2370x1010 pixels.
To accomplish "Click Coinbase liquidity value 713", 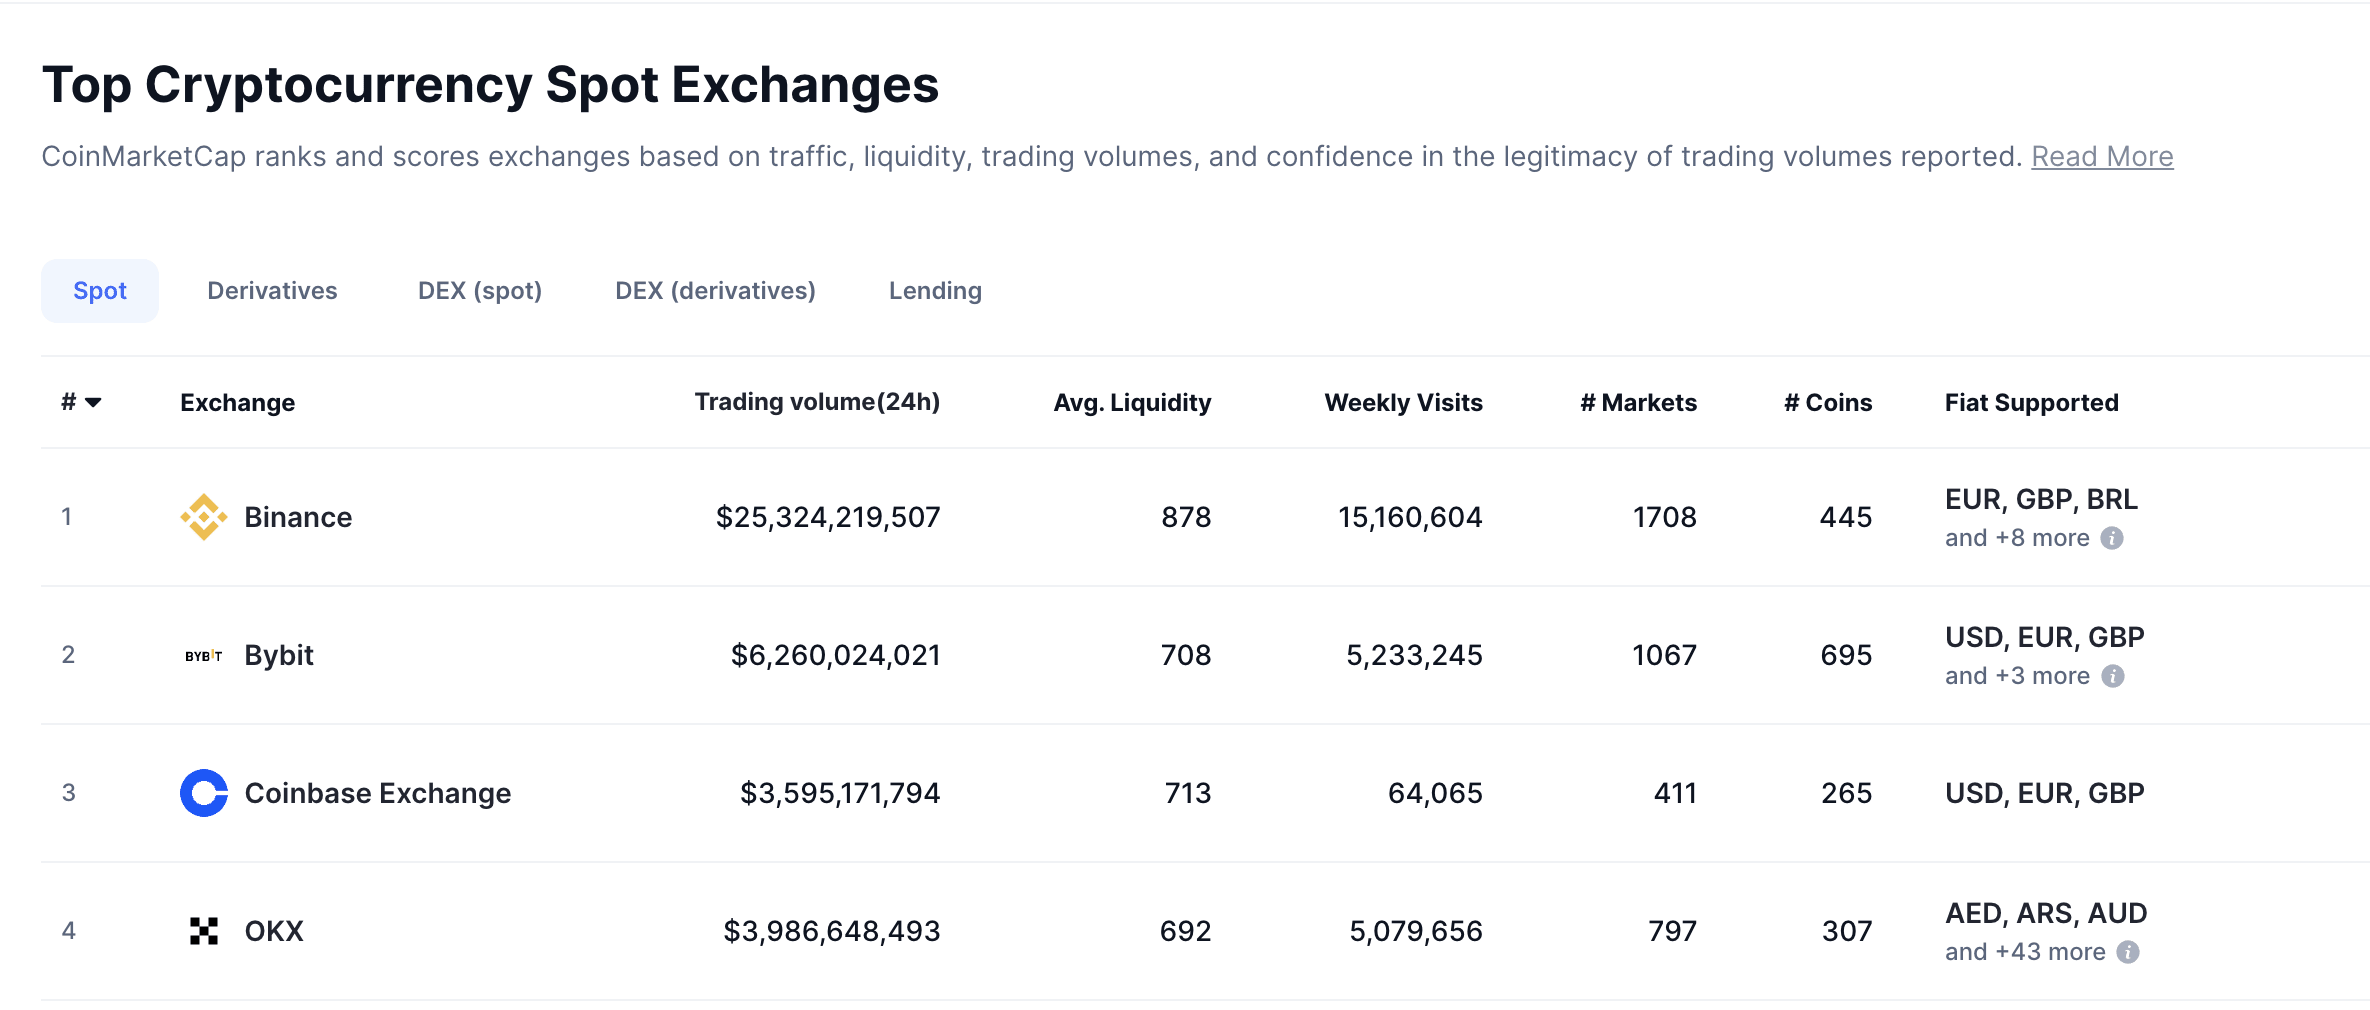I will click(1188, 793).
